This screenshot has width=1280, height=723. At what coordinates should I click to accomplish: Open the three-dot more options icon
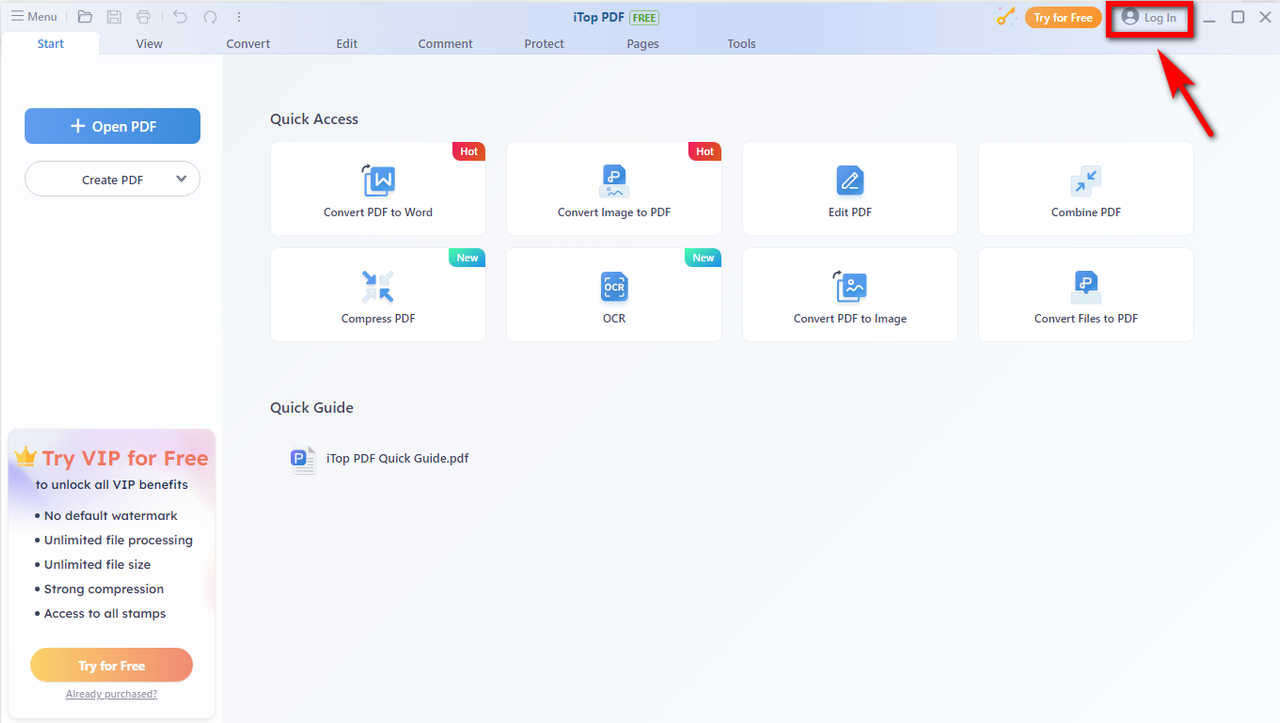click(239, 17)
